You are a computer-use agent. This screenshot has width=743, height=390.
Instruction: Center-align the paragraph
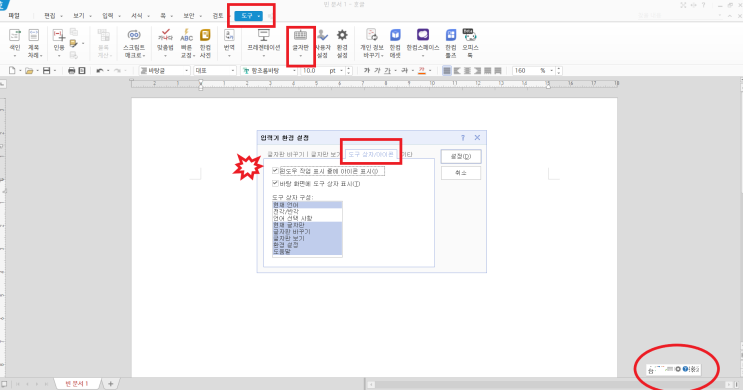click(467, 71)
